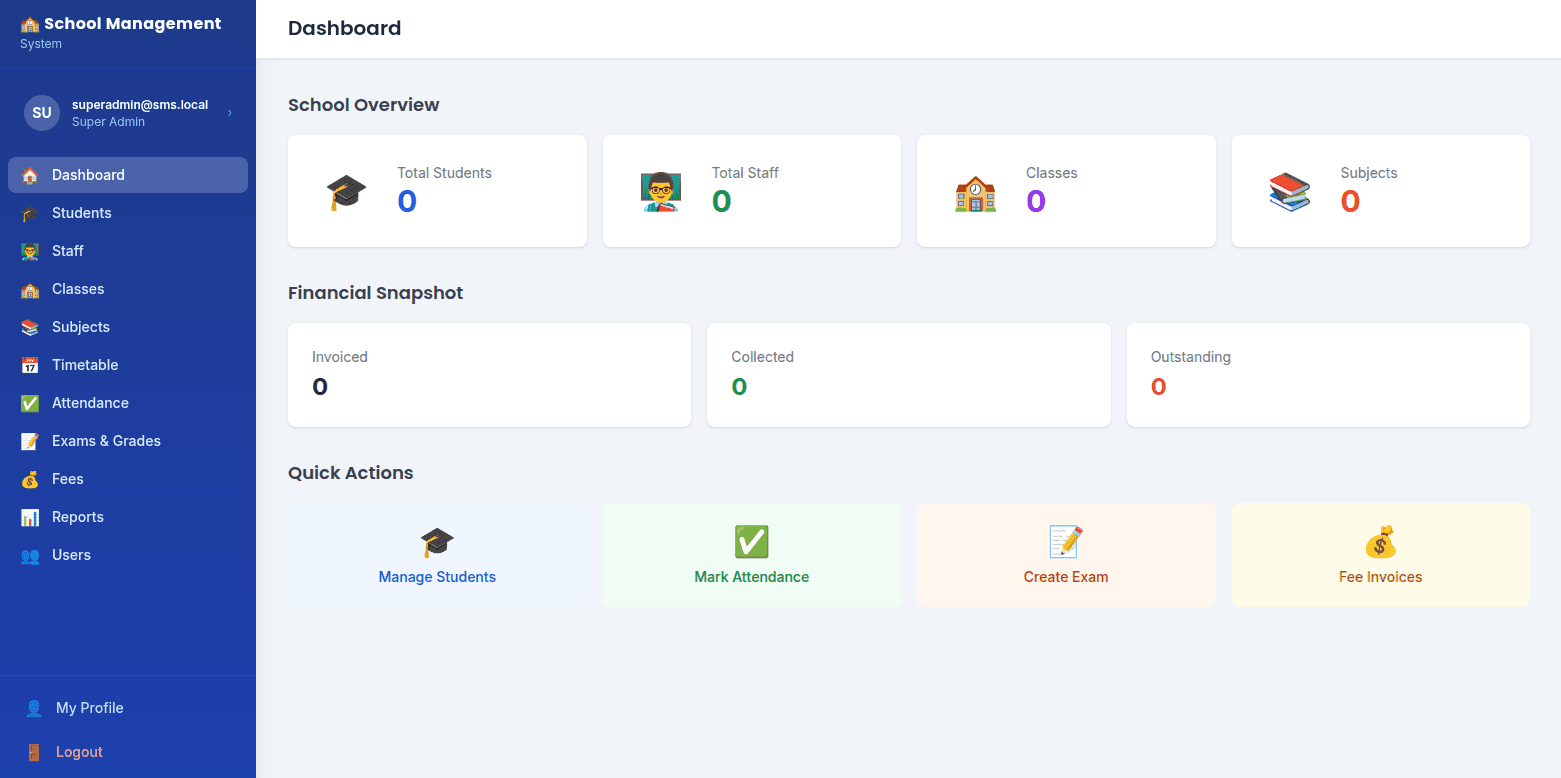Click the bar chart icon beside Reports
The image size is (1561, 778).
click(30, 517)
